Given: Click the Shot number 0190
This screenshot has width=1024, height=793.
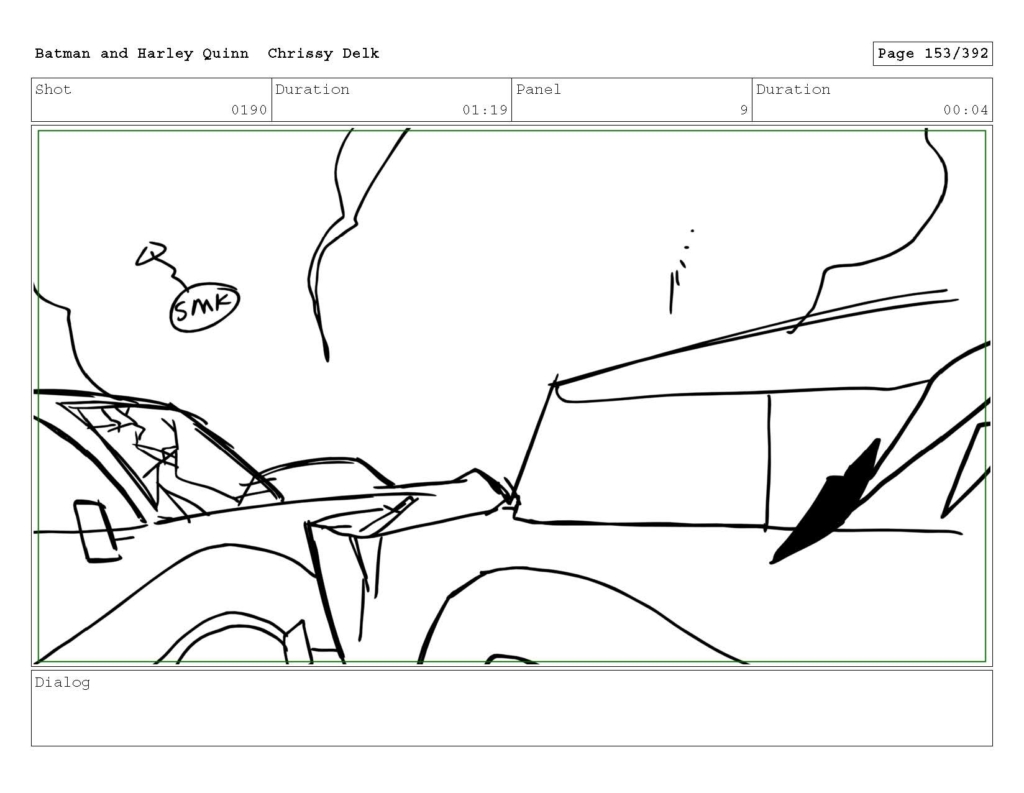Looking at the screenshot, I should [x=249, y=110].
